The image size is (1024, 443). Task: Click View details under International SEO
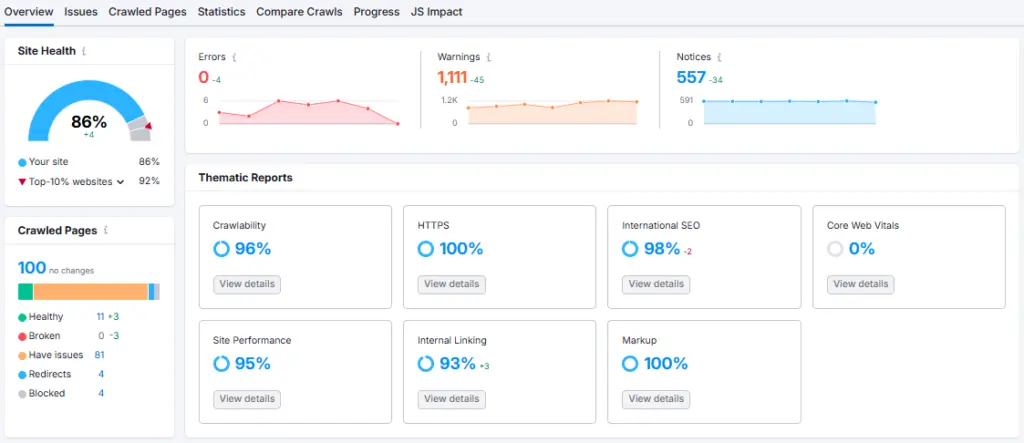pos(655,284)
